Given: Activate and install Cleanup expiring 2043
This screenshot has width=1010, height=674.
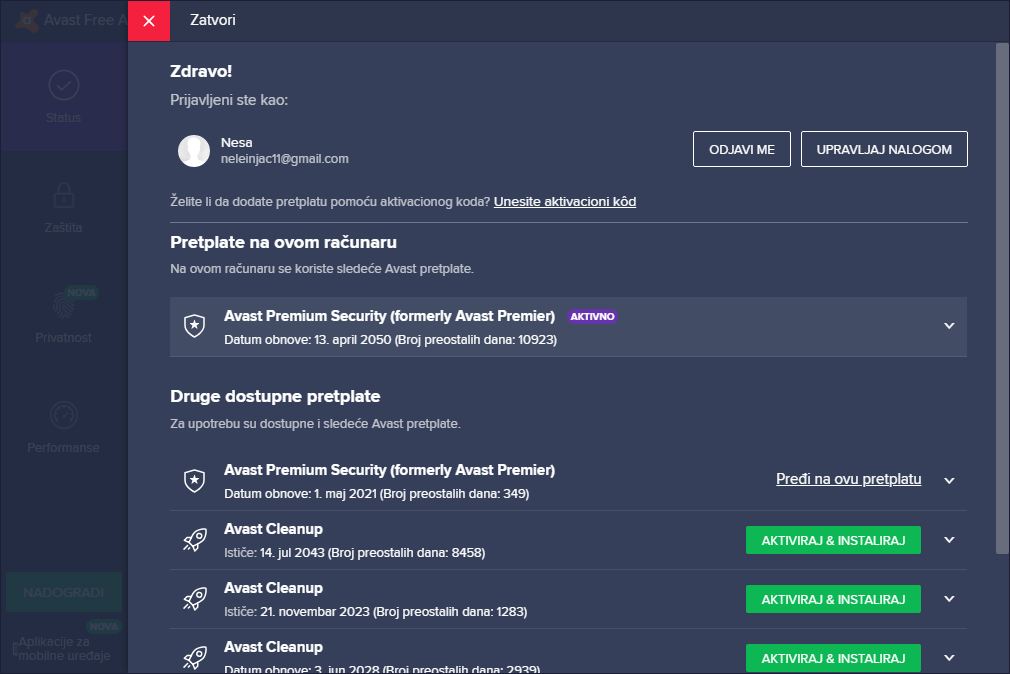Looking at the screenshot, I should tap(833, 540).
